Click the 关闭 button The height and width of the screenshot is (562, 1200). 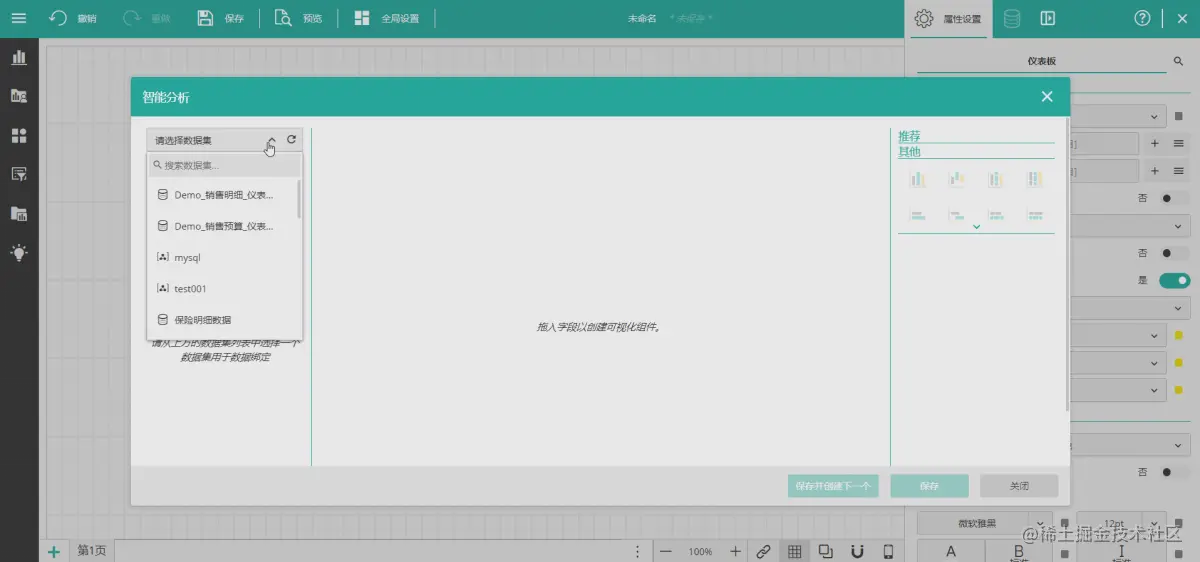1019,486
